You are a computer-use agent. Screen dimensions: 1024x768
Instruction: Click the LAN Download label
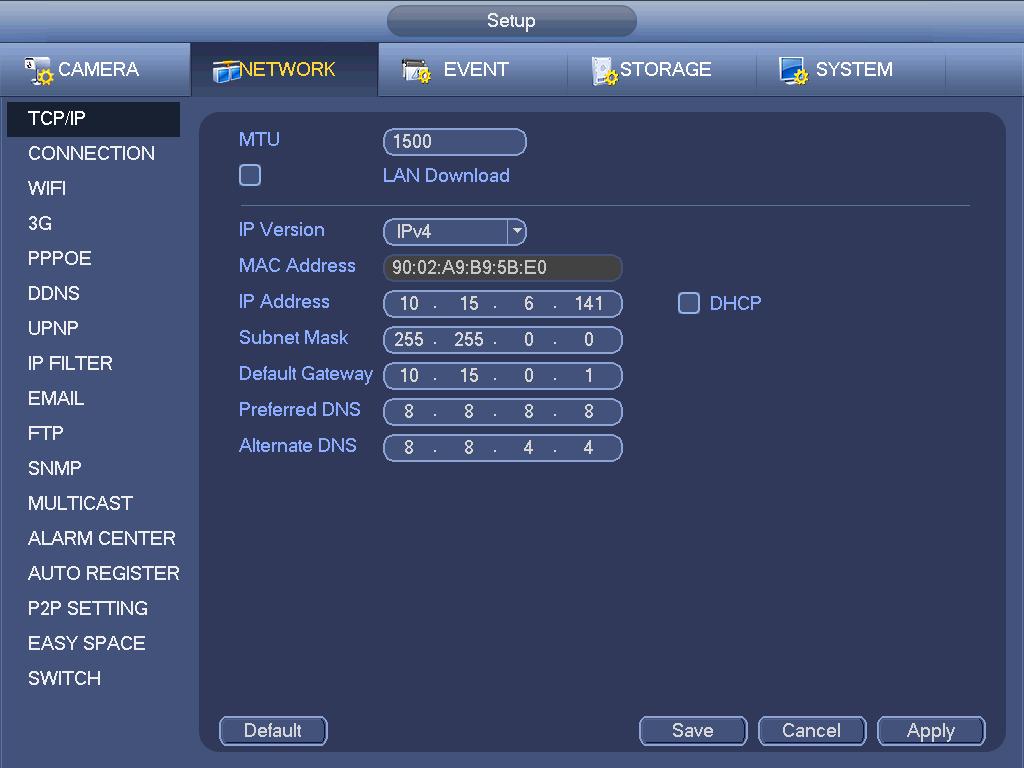coord(446,176)
